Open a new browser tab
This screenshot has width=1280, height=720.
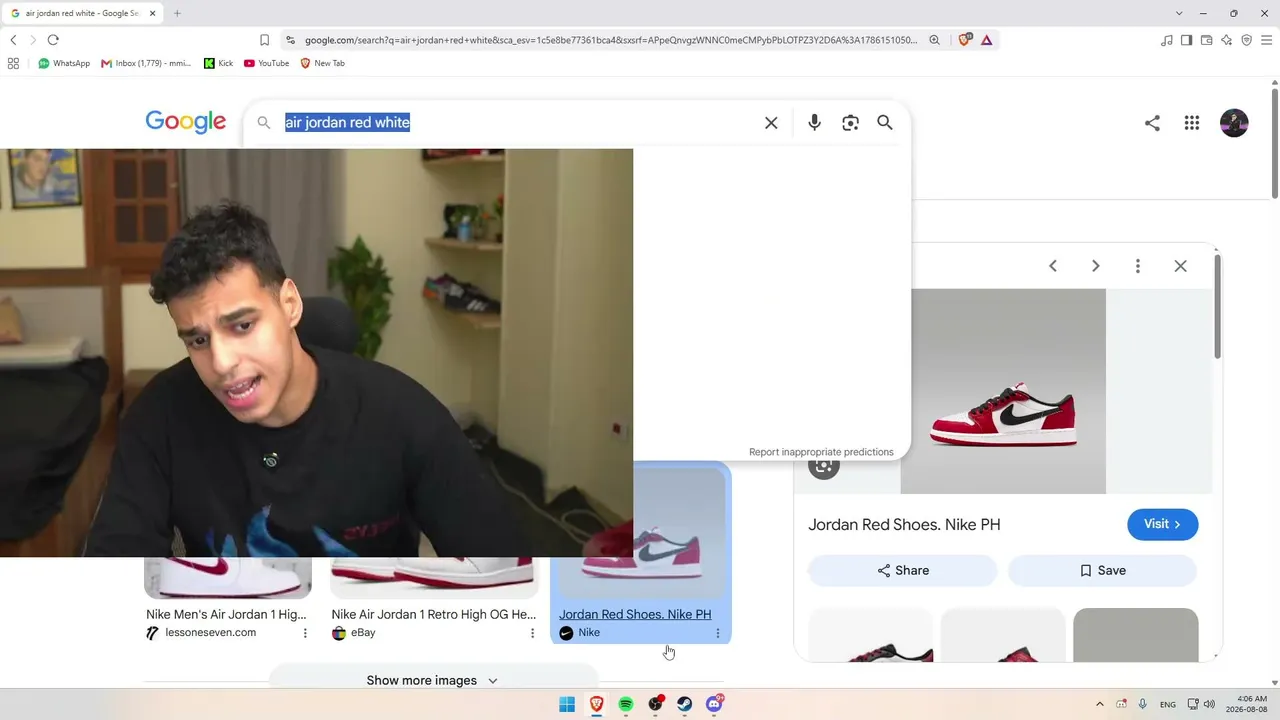177,13
